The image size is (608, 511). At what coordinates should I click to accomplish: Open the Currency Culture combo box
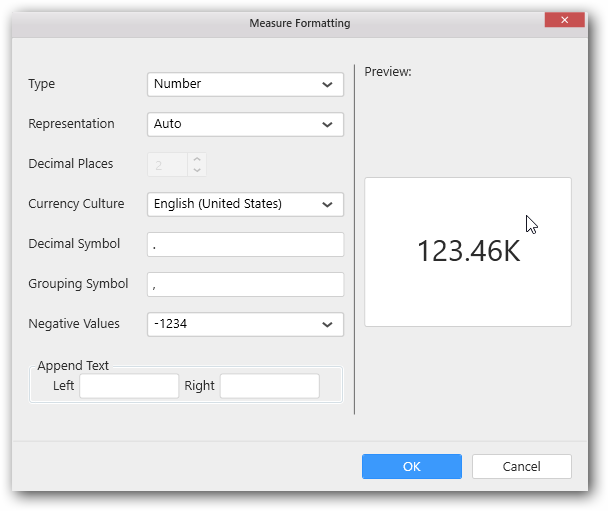(x=245, y=204)
